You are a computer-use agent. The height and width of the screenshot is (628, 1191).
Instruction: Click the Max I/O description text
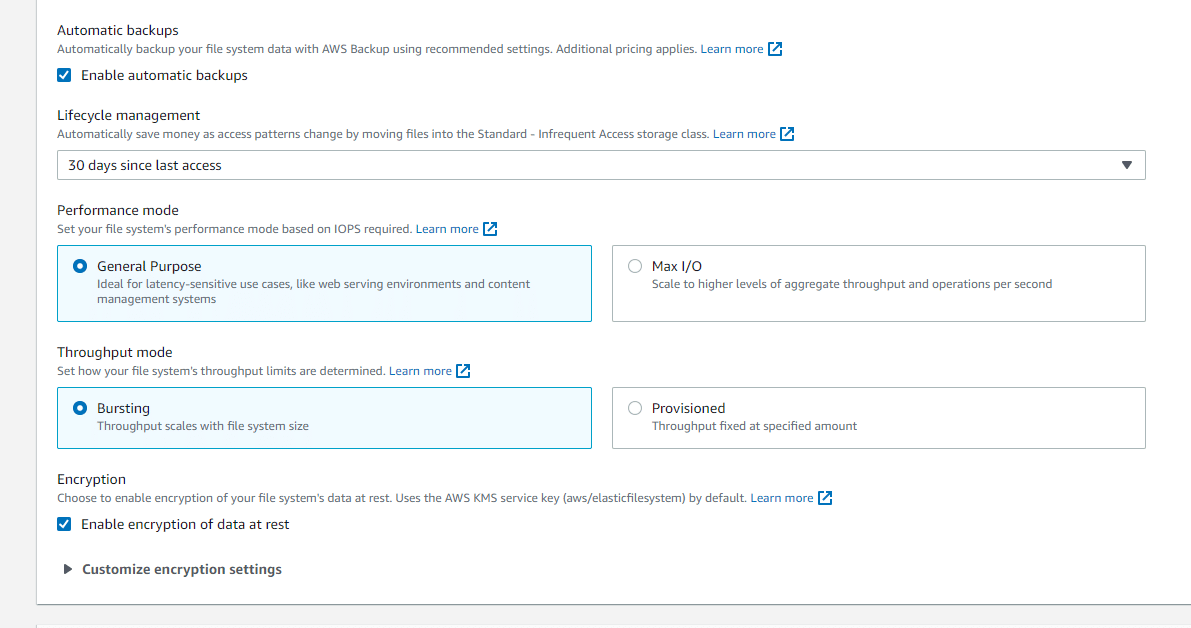(851, 284)
